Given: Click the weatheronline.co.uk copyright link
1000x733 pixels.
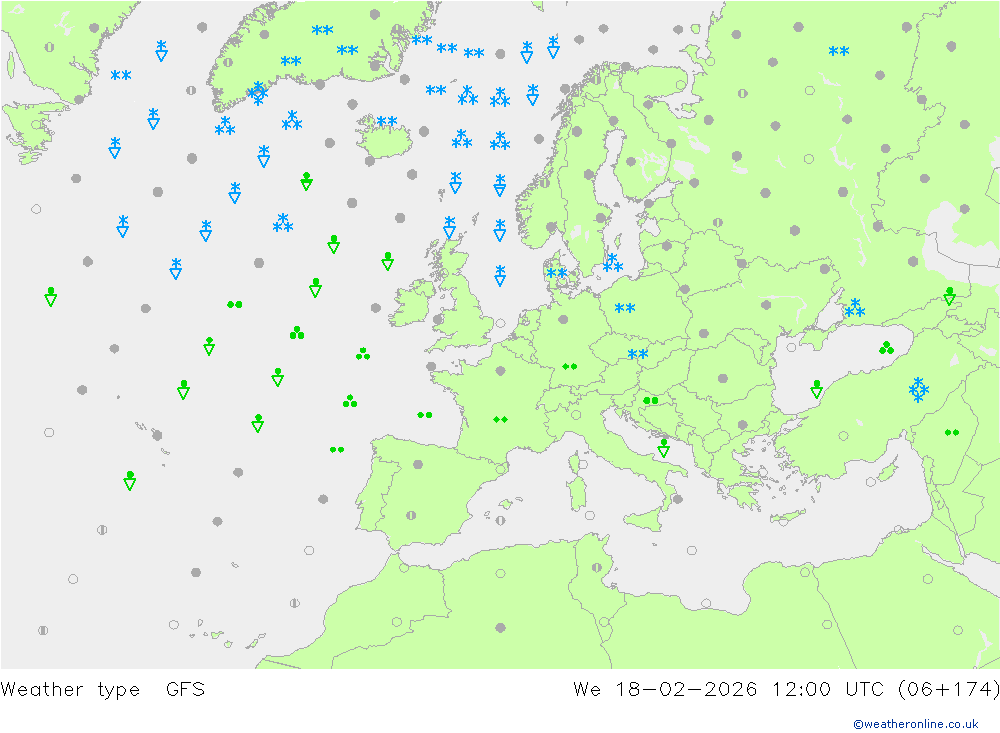Looking at the screenshot, I should coord(915,723).
